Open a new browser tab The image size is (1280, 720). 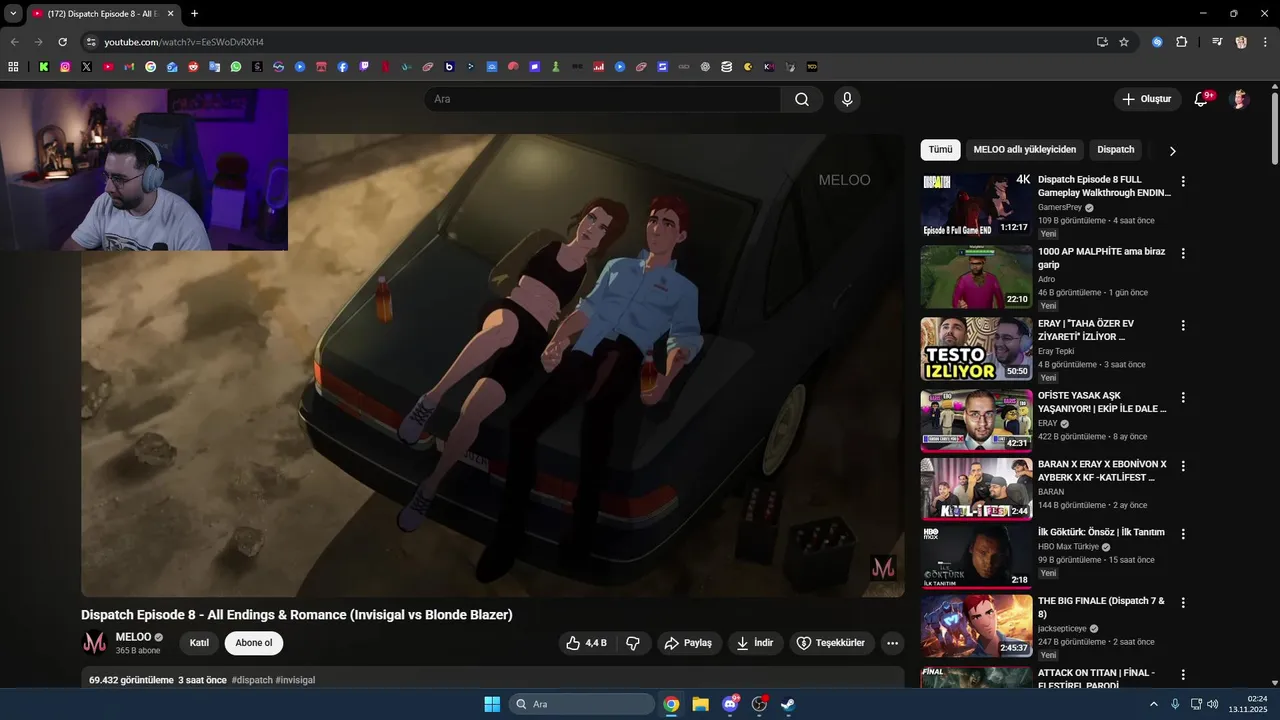point(194,14)
